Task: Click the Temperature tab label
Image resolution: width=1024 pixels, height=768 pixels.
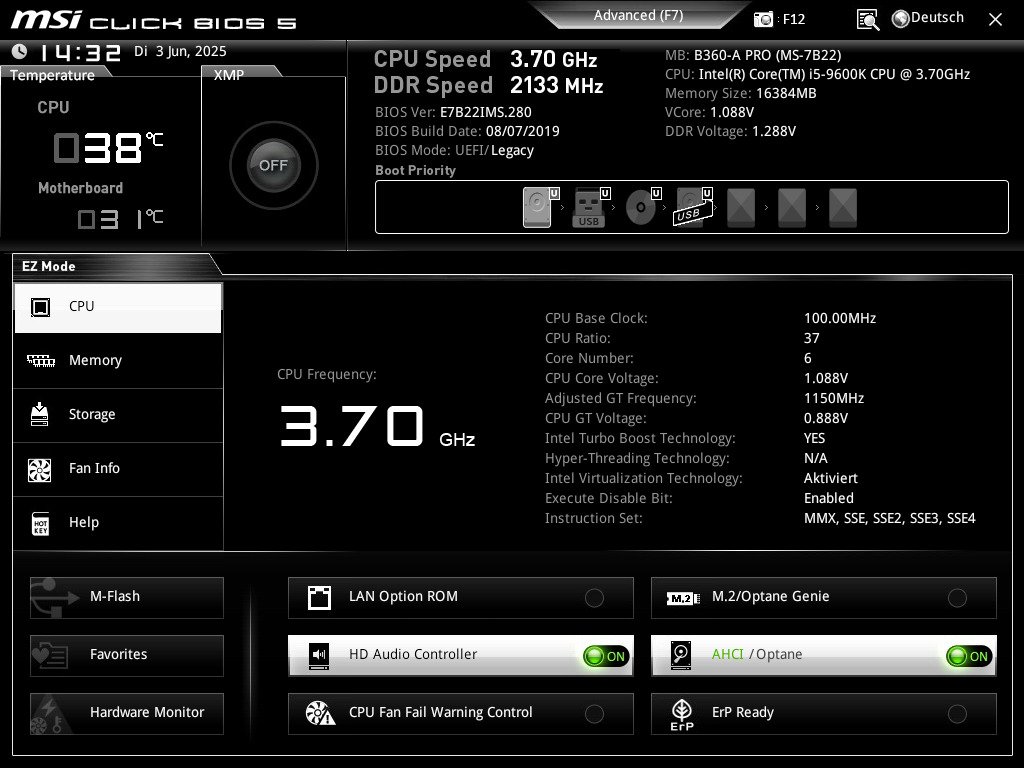Action: (52, 75)
